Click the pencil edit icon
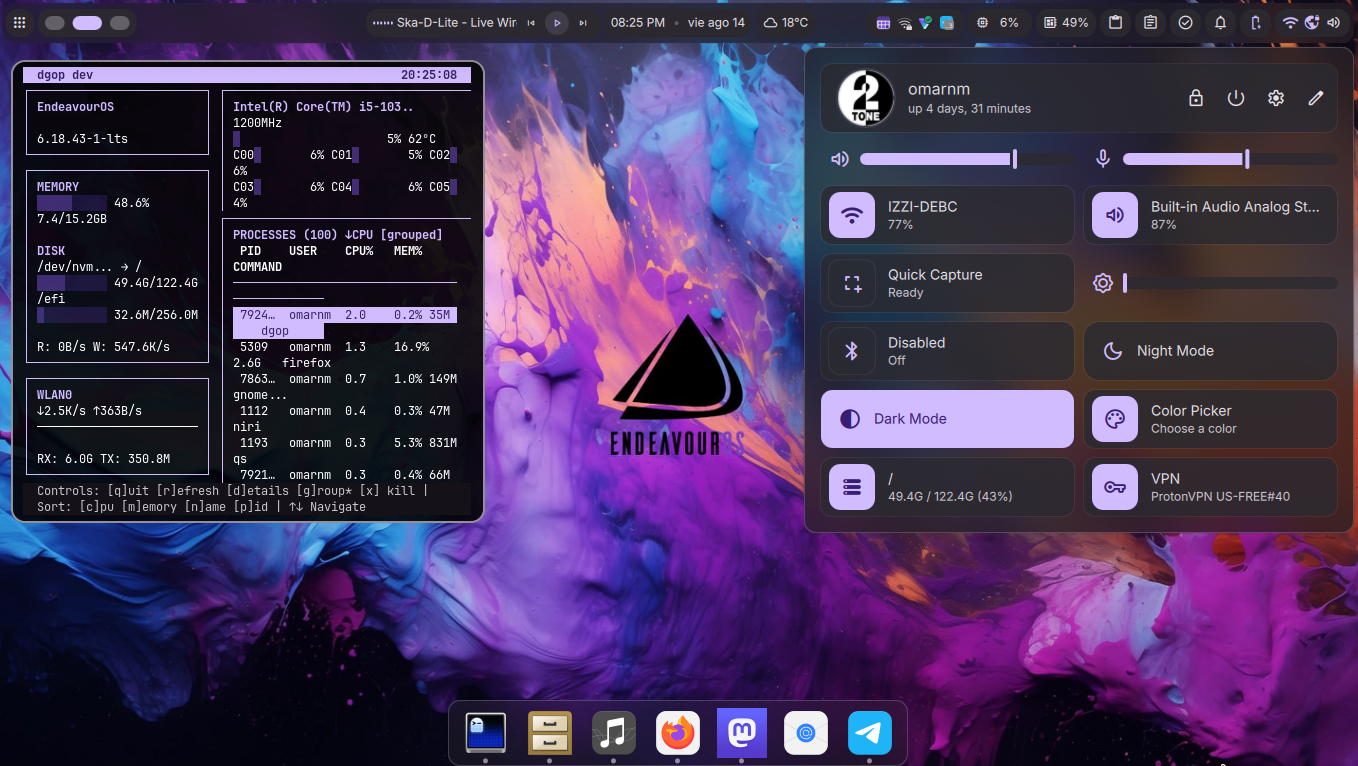The image size is (1358, 766). pos(1316,98)
